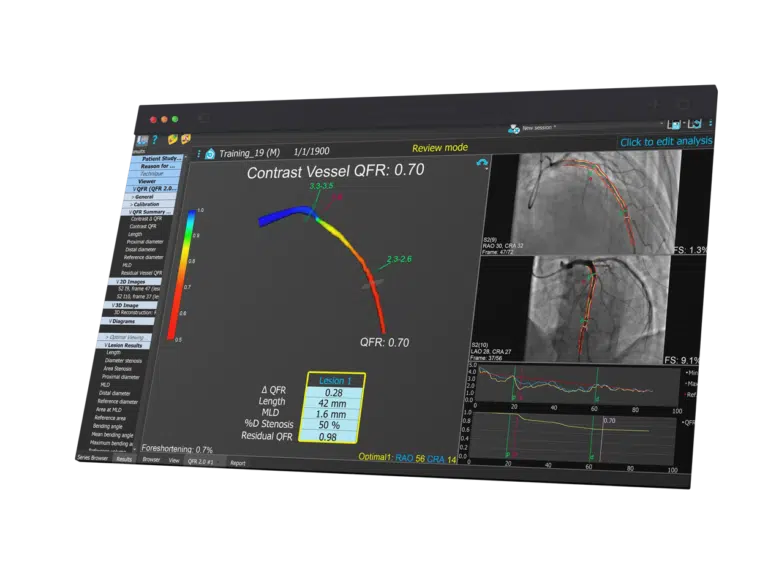This screenshot has height=562, width=768.
Task: Open the three-dot menu left of Training_19
Action: (x=199, y=154)
